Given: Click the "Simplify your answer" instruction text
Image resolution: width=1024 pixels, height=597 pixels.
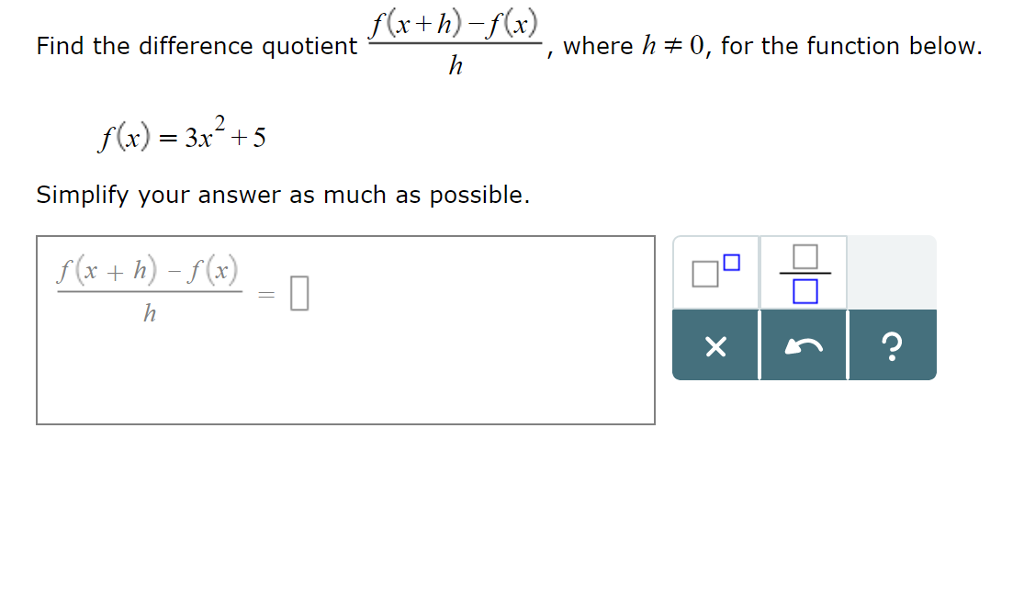Looking at the screenshot, I should (283, 195).
